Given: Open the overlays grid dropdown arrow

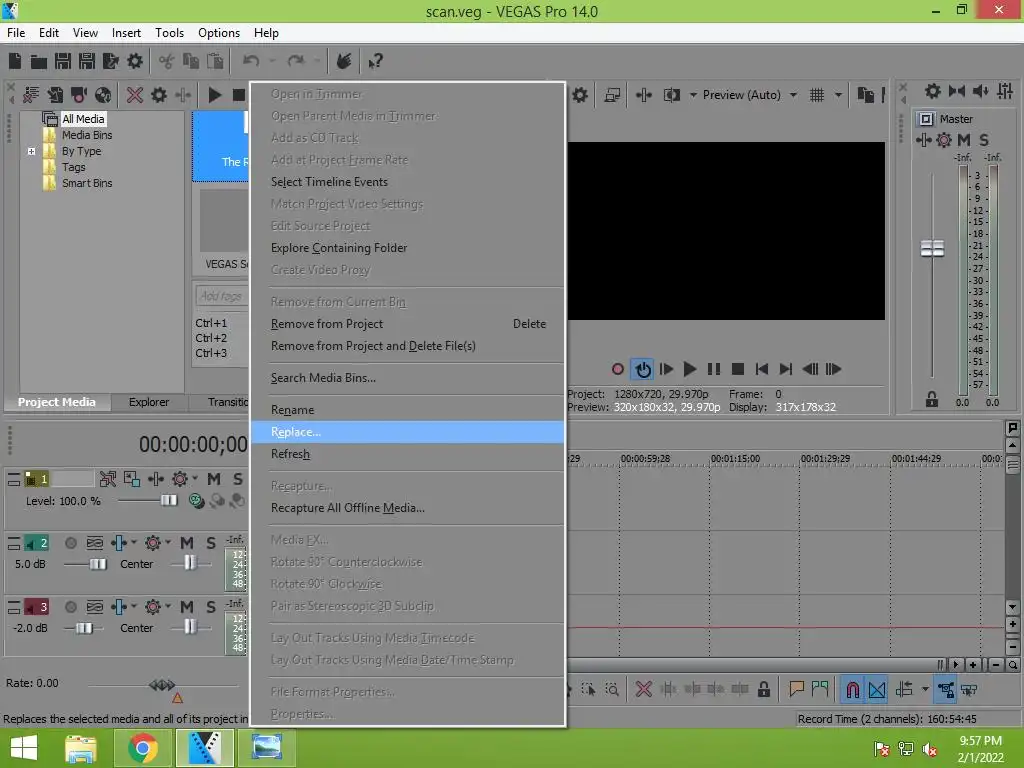Looking at the screenshot, I should point(838,95).
